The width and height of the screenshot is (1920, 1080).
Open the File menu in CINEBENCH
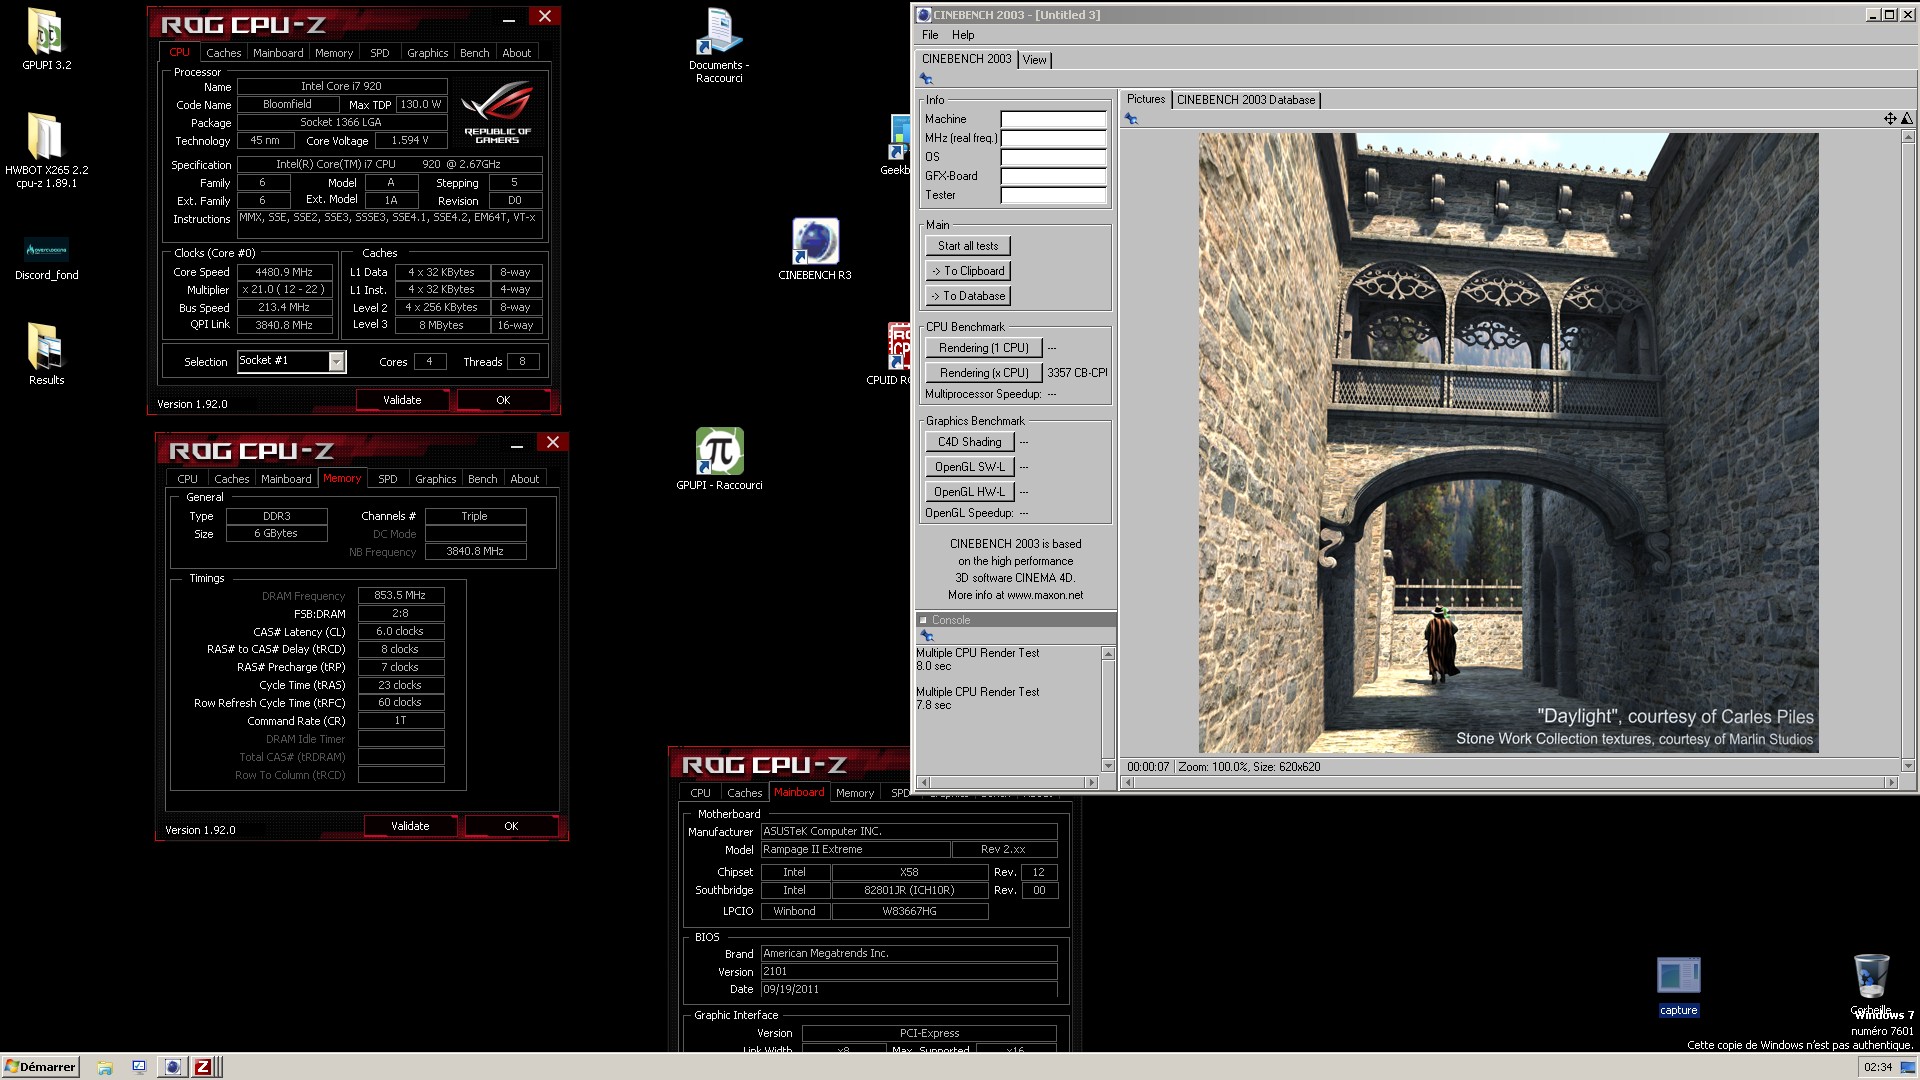click(x=930, y=35)
